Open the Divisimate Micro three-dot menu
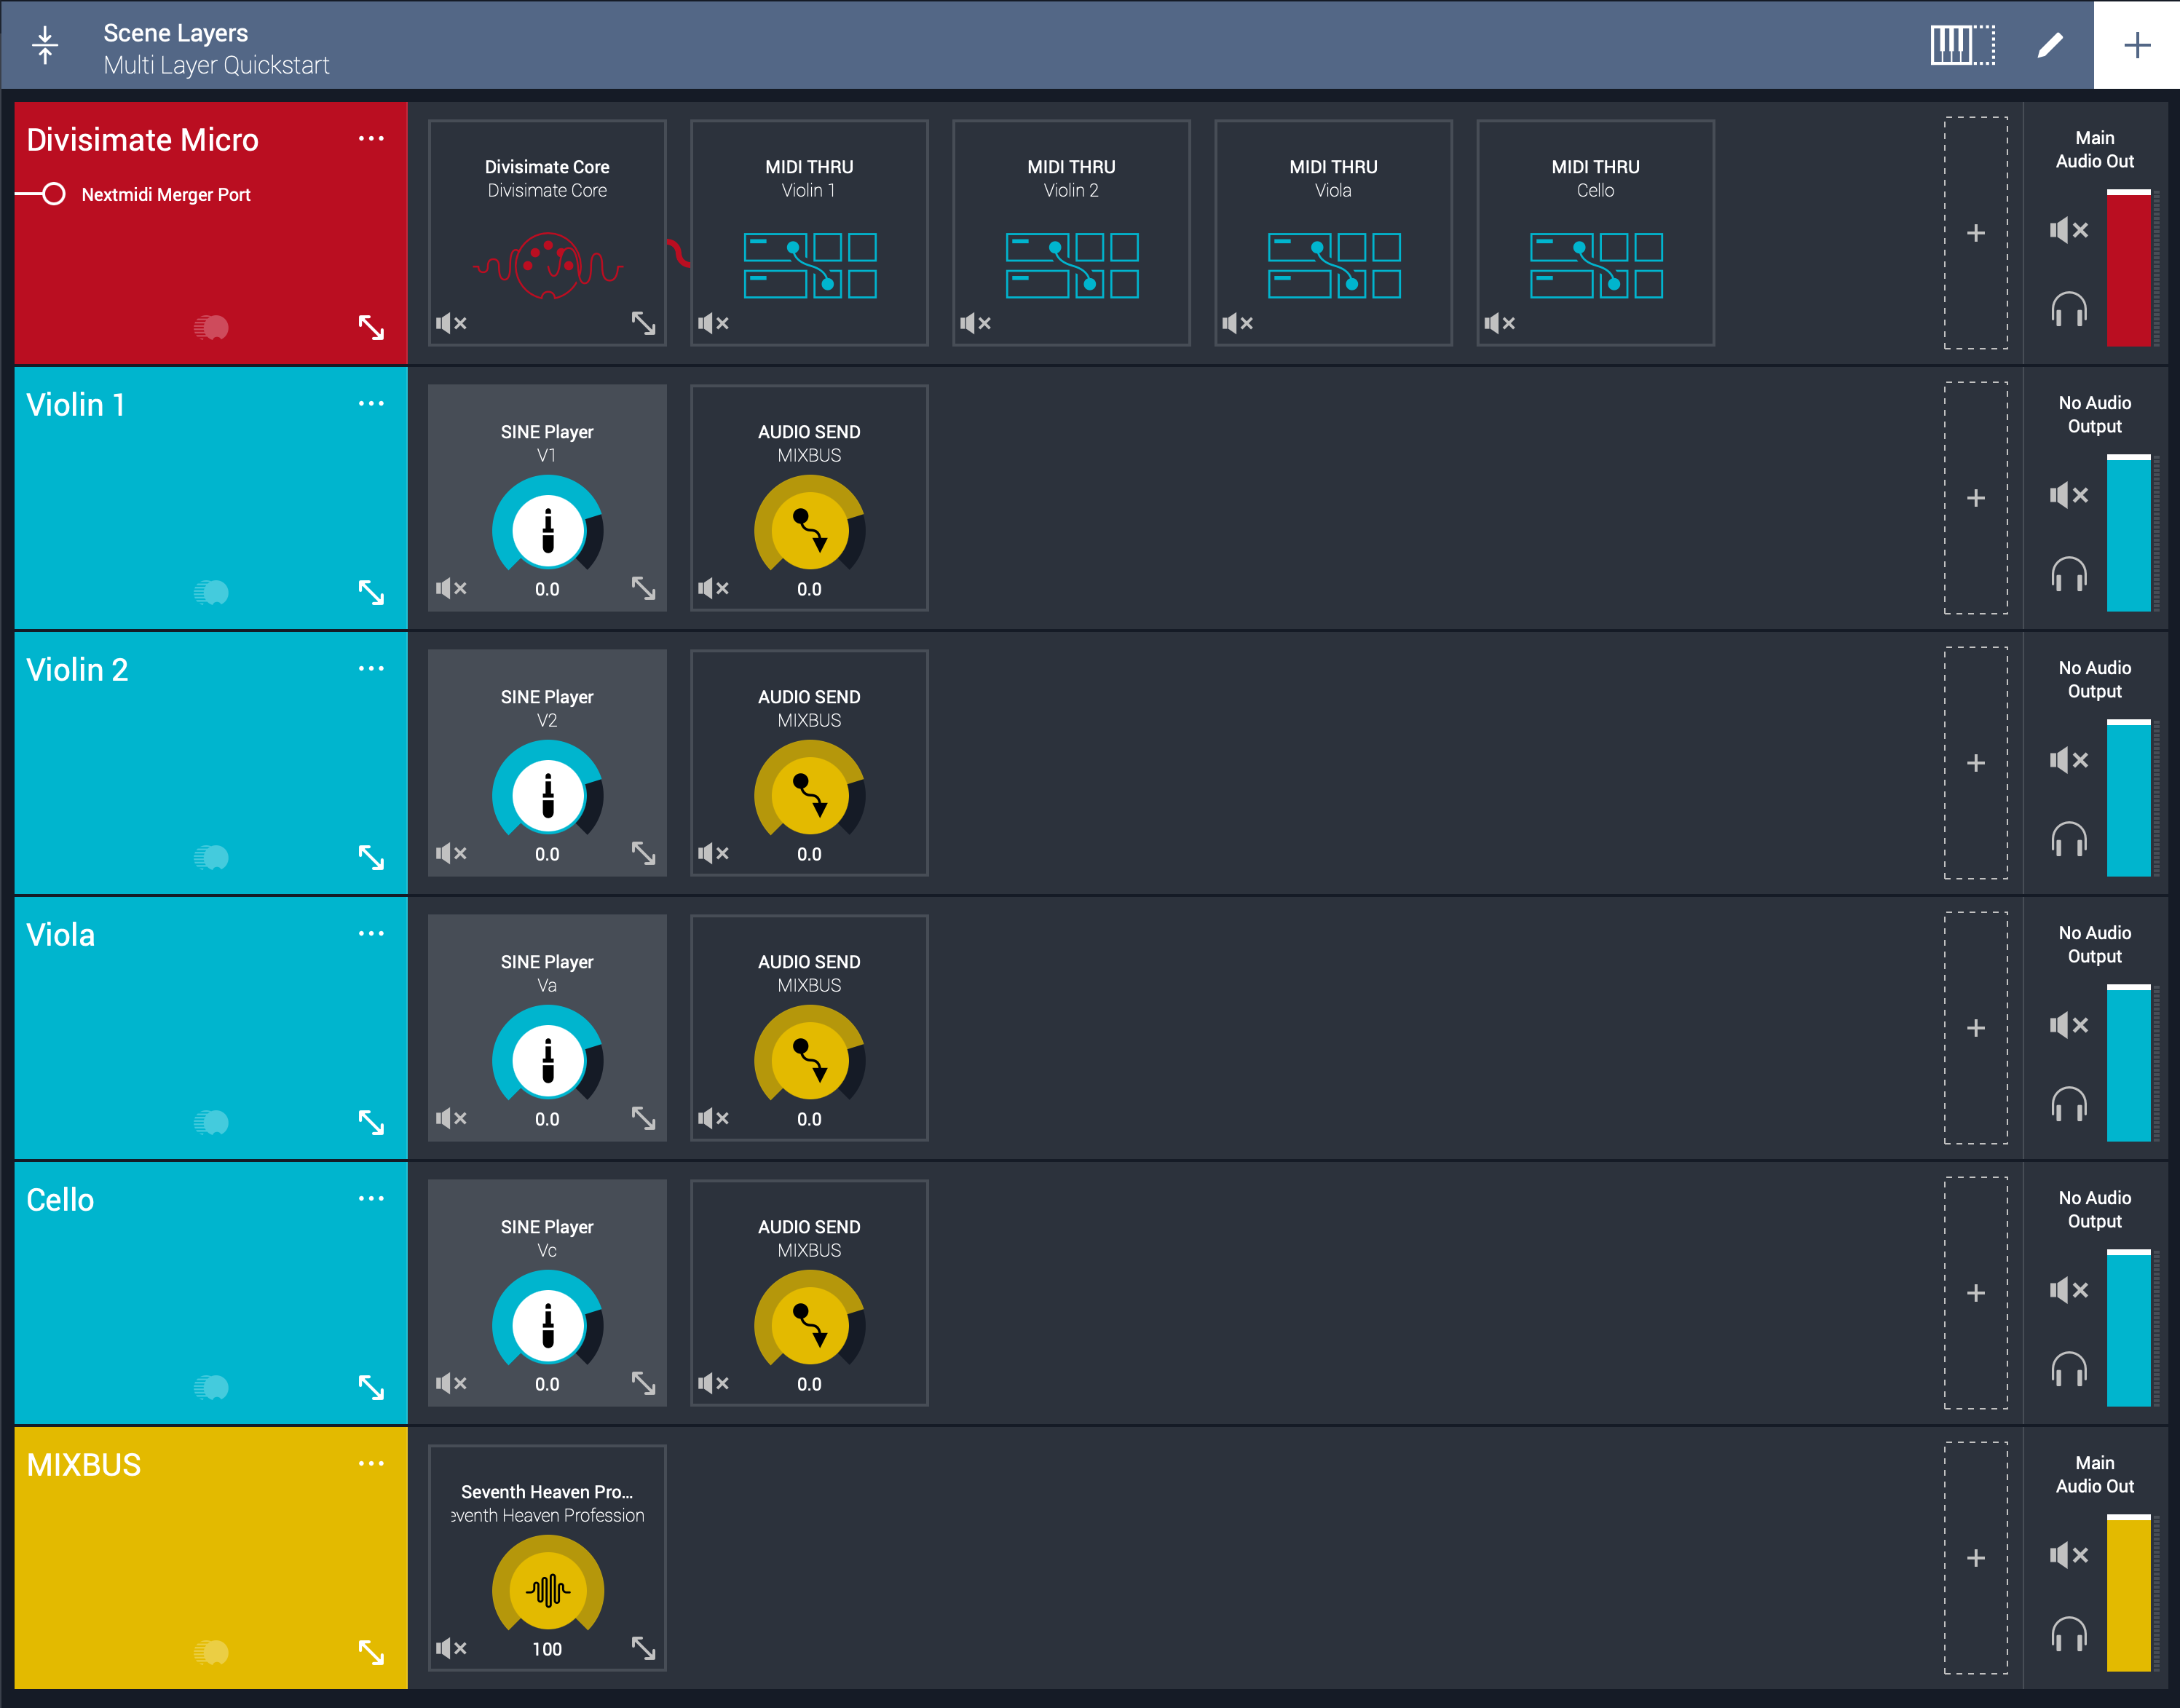 click(371, 138)
